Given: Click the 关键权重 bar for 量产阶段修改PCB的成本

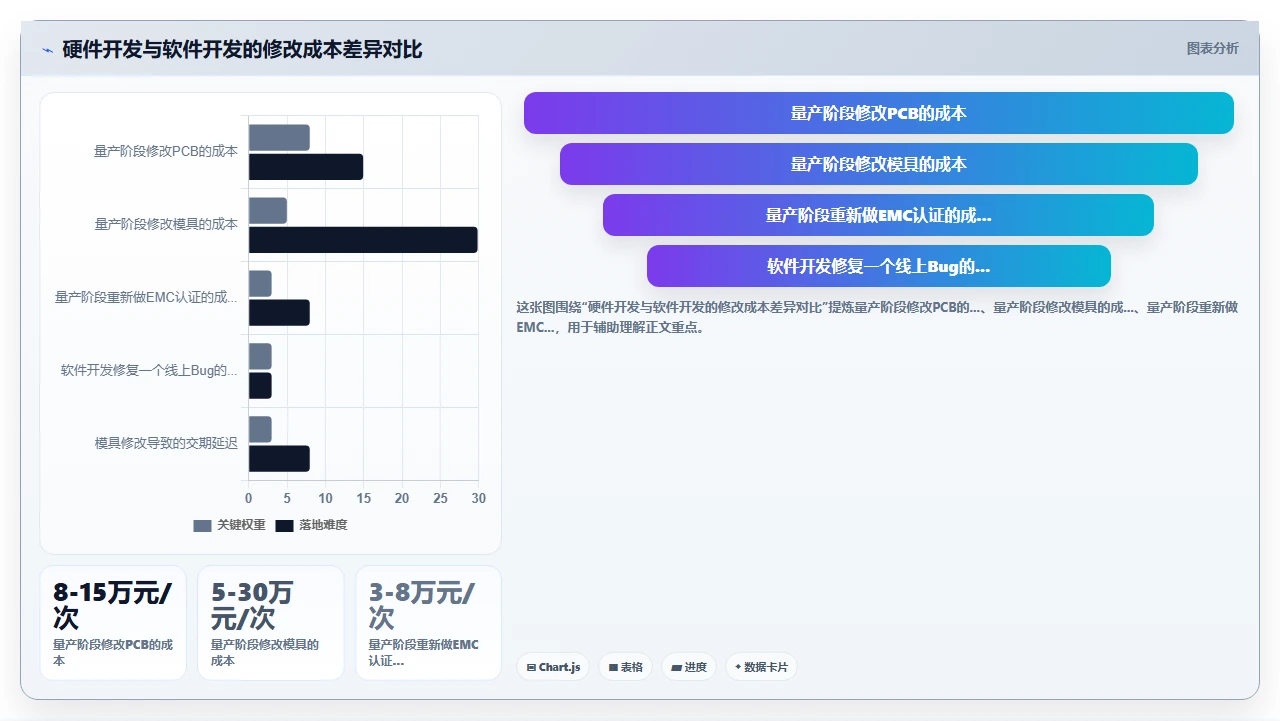Looking at the screenshot, I should coord(279,137).
